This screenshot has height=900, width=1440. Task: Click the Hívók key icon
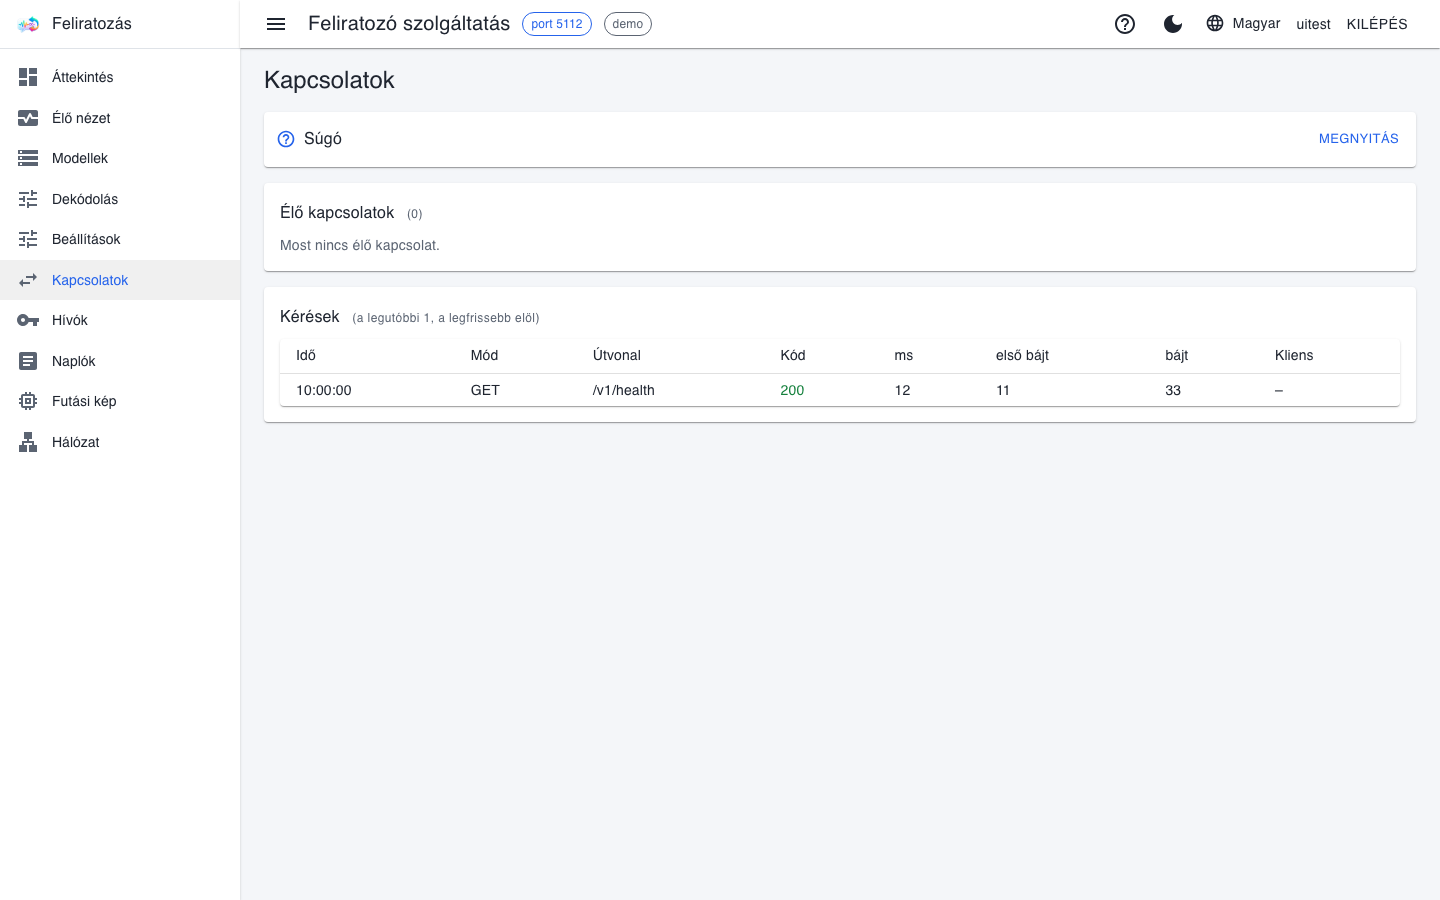[x=28, y=320]
